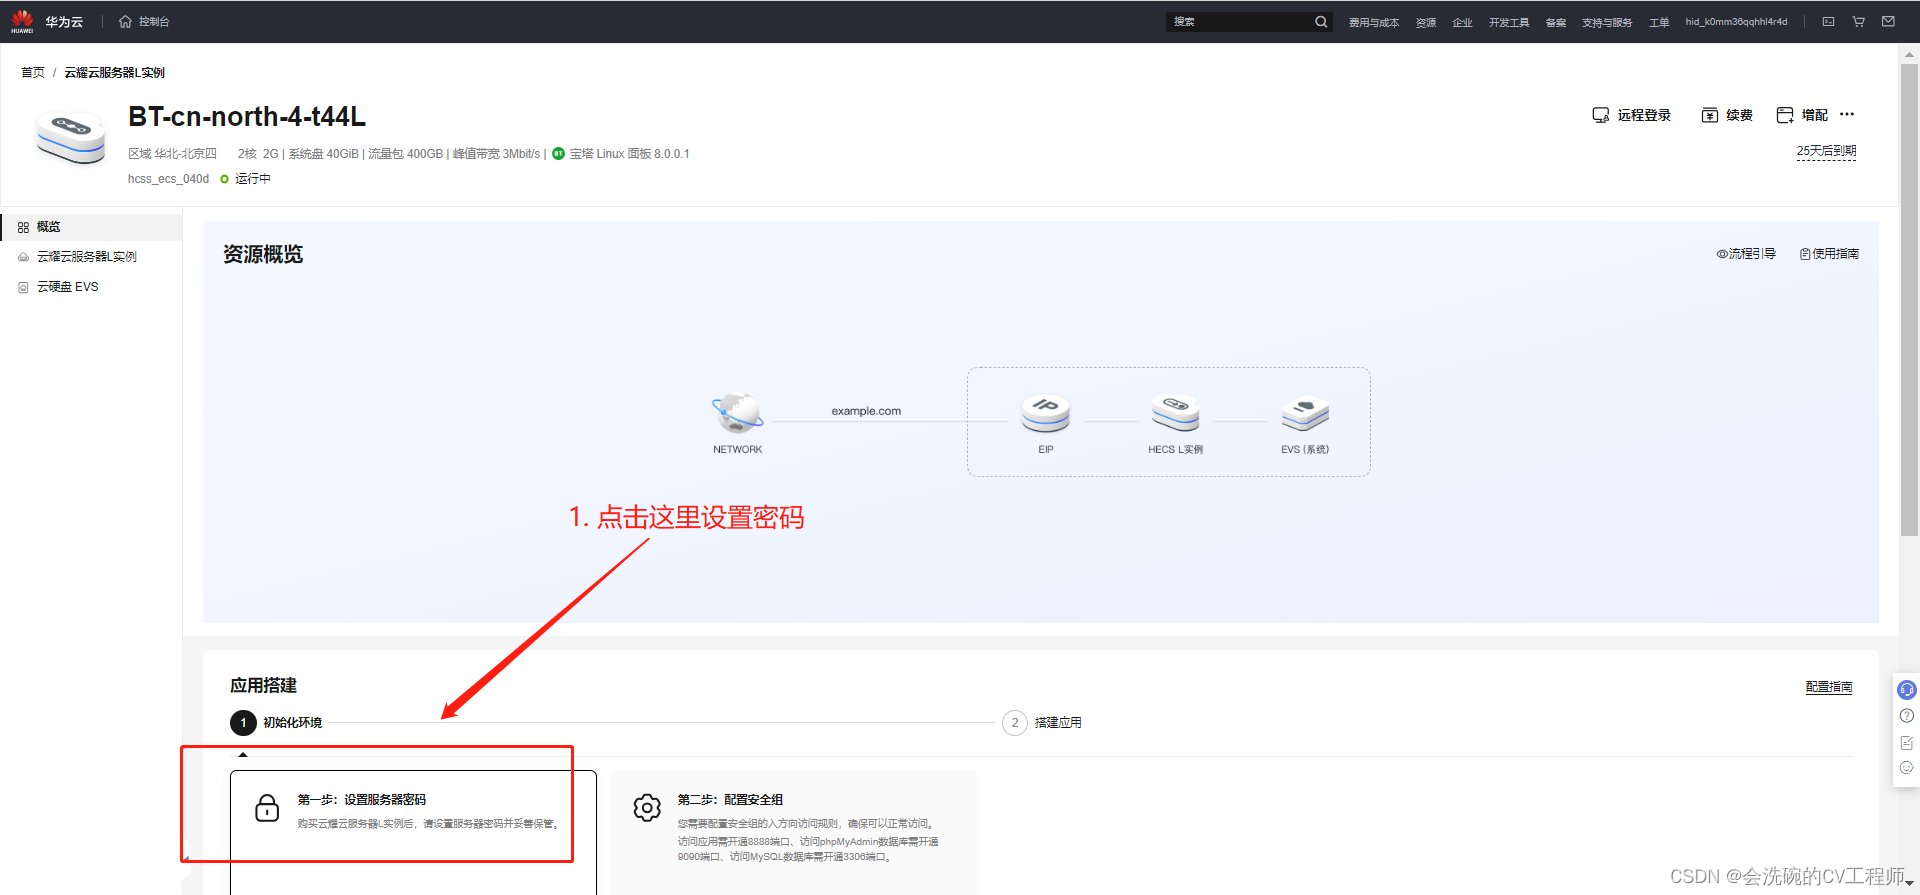Open 流程引导 process guide
The height and width of the screenshot is (895, 1920).
1746,254
